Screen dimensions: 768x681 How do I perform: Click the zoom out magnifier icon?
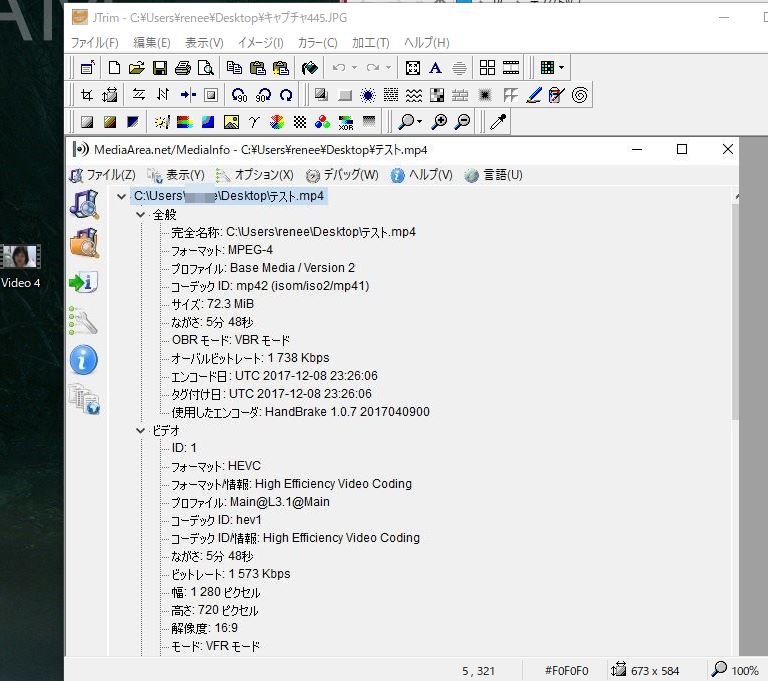(462, 122)
